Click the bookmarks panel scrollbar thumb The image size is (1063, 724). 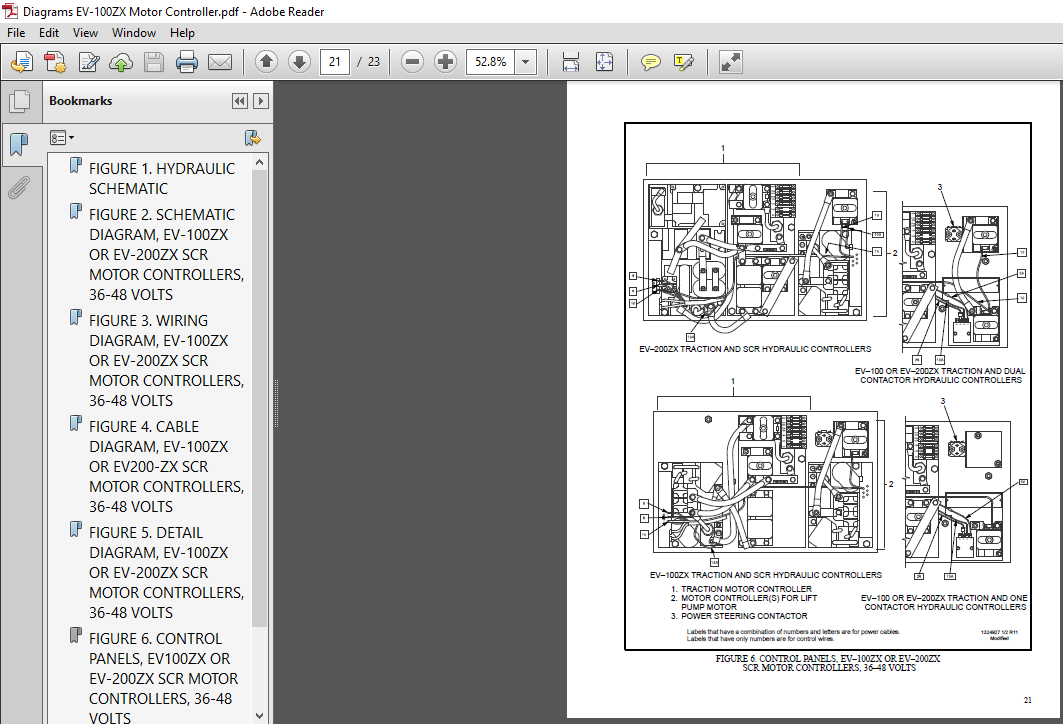260,399
